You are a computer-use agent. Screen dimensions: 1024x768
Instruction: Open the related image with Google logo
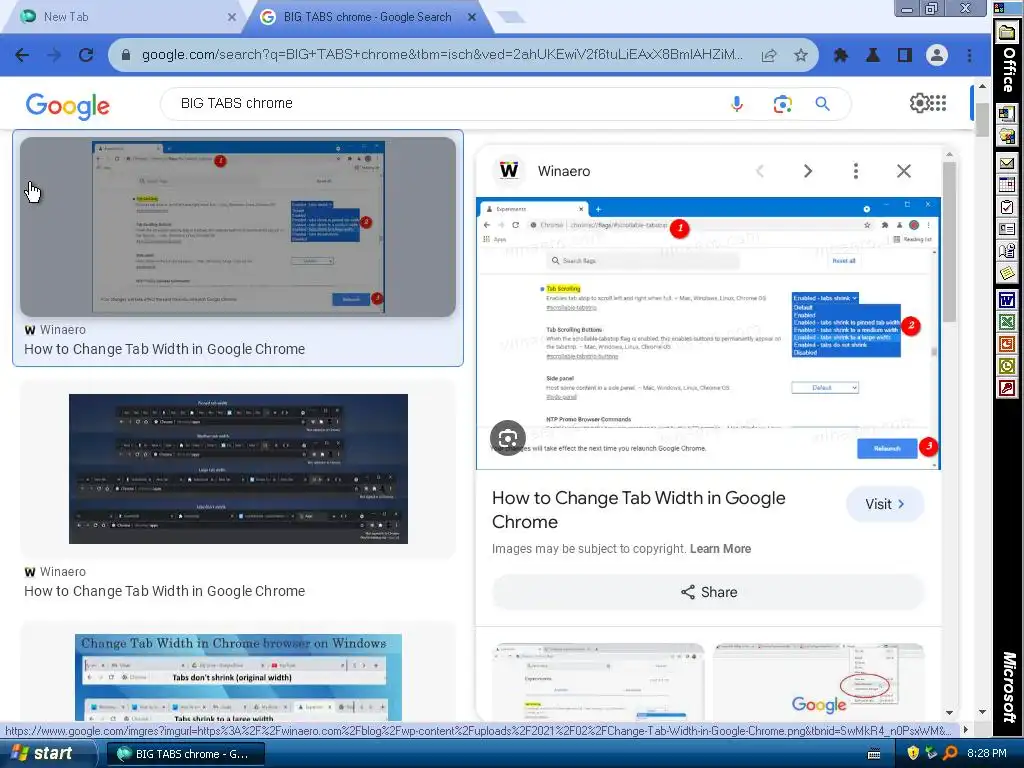[x=818, y=682]
